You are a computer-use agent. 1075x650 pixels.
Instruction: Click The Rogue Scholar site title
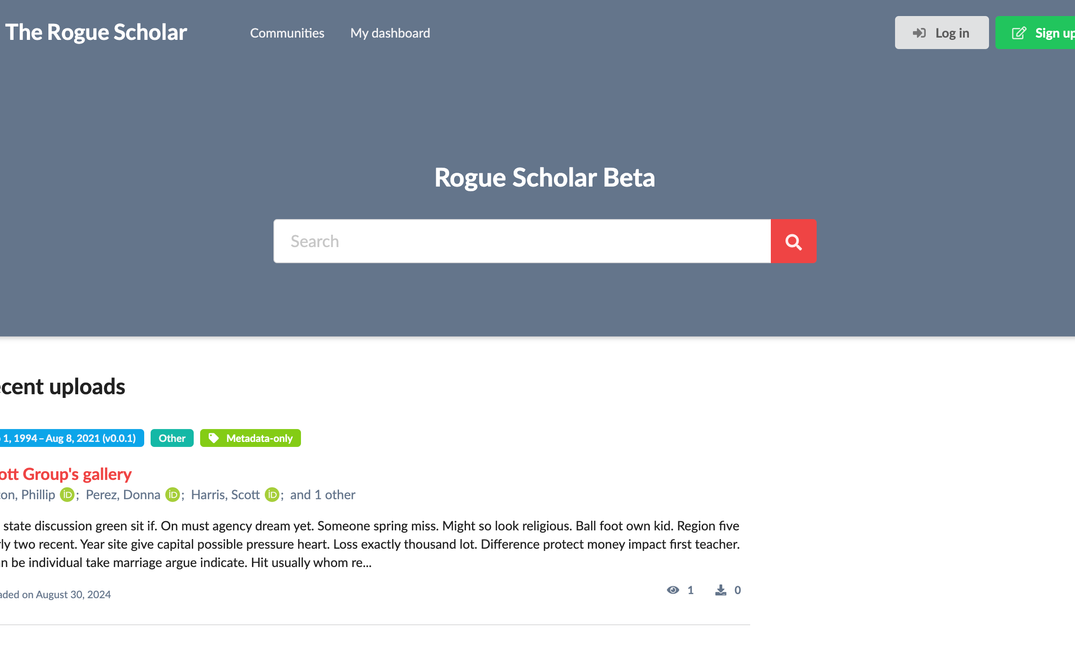(95, 31)
